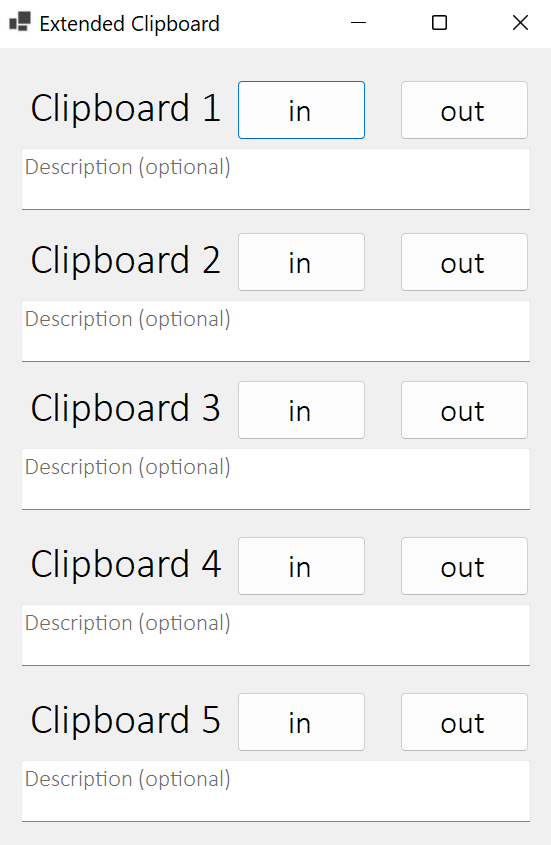Retrieve from Clipboard 5 via out button

(464, 722)
